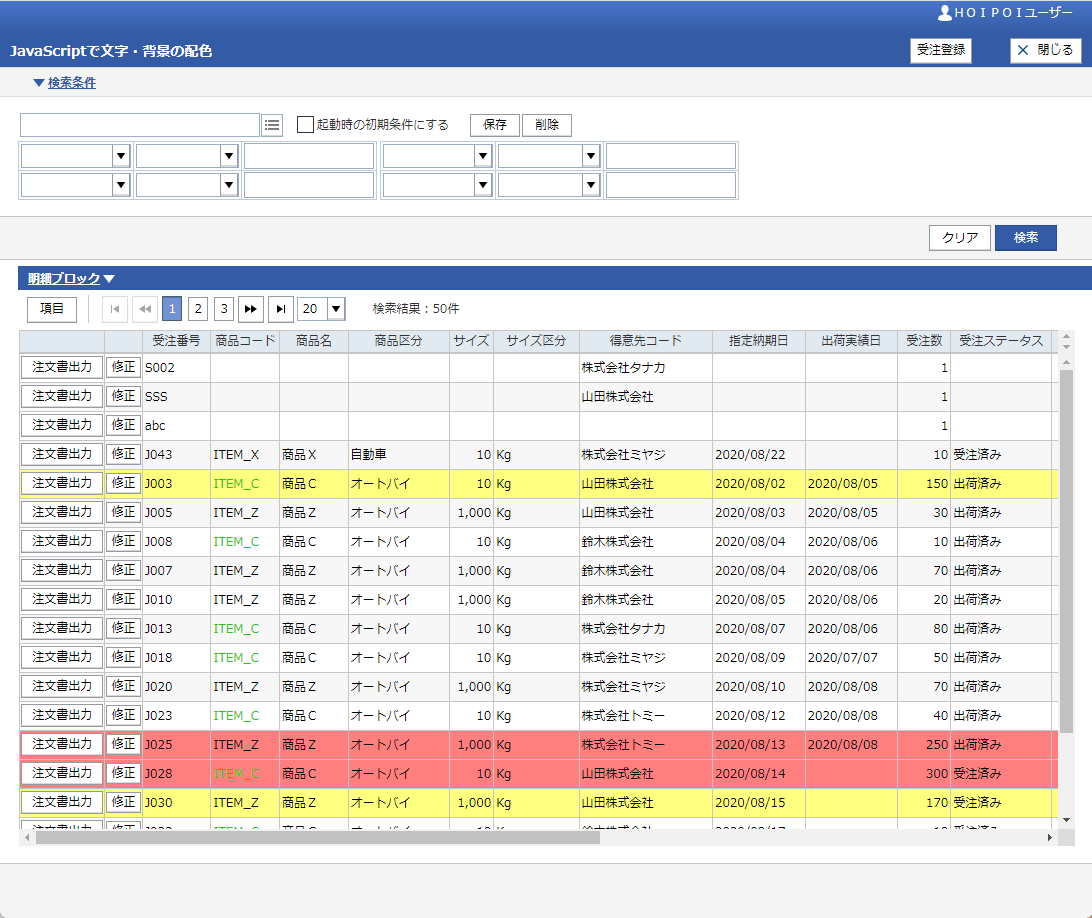Viewport: 1092px width, 918px height.
Task: Open first row fourth condition dropdown
Action: pos(483,156)
